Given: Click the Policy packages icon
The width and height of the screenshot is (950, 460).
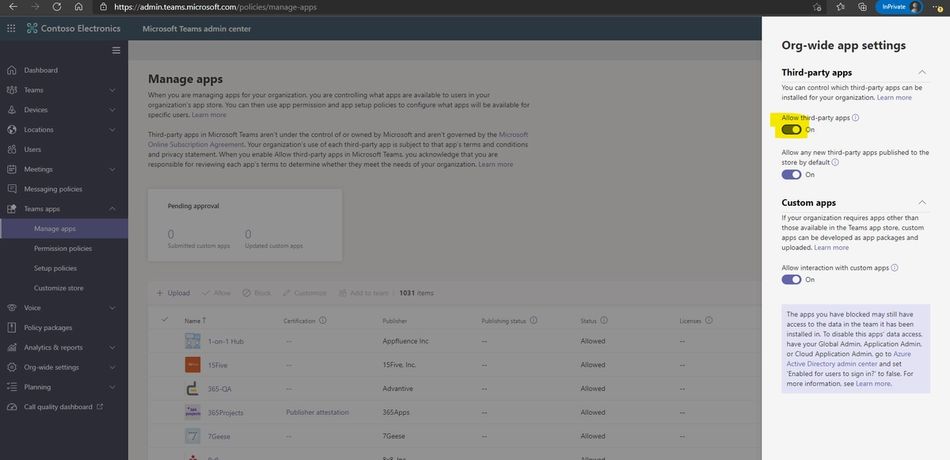Looking at the screenshot, I should pyautogui.click(x=11, y=328).
